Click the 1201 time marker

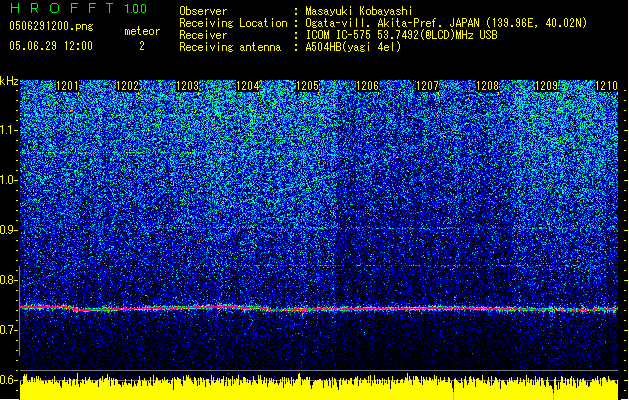[x=67, y=86]
